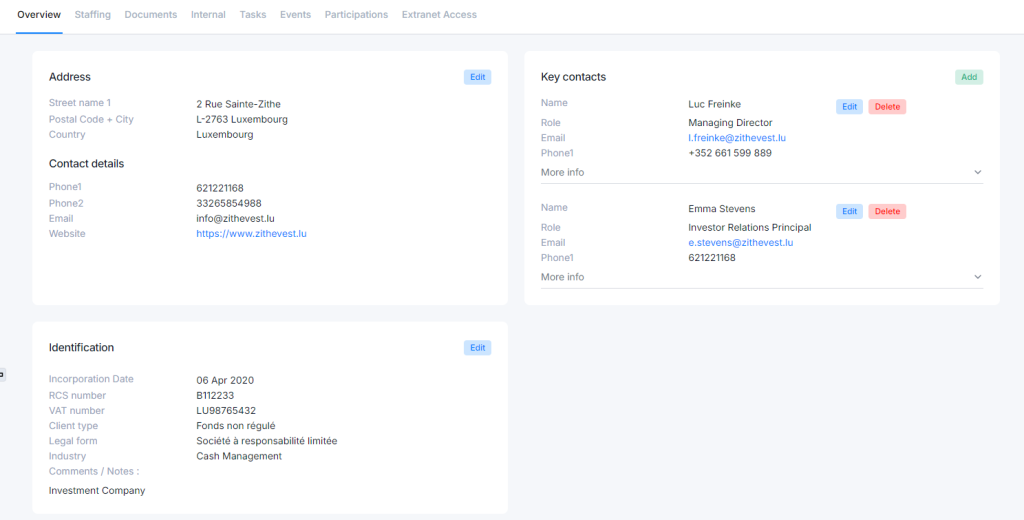
Task: Delete Luc Freinke's contact entry
Action: tap(887, 107)
